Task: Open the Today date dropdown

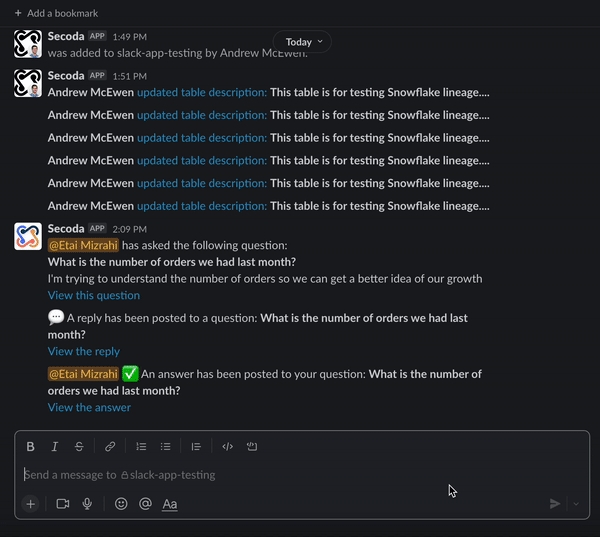Action: [x=303, y=42]
